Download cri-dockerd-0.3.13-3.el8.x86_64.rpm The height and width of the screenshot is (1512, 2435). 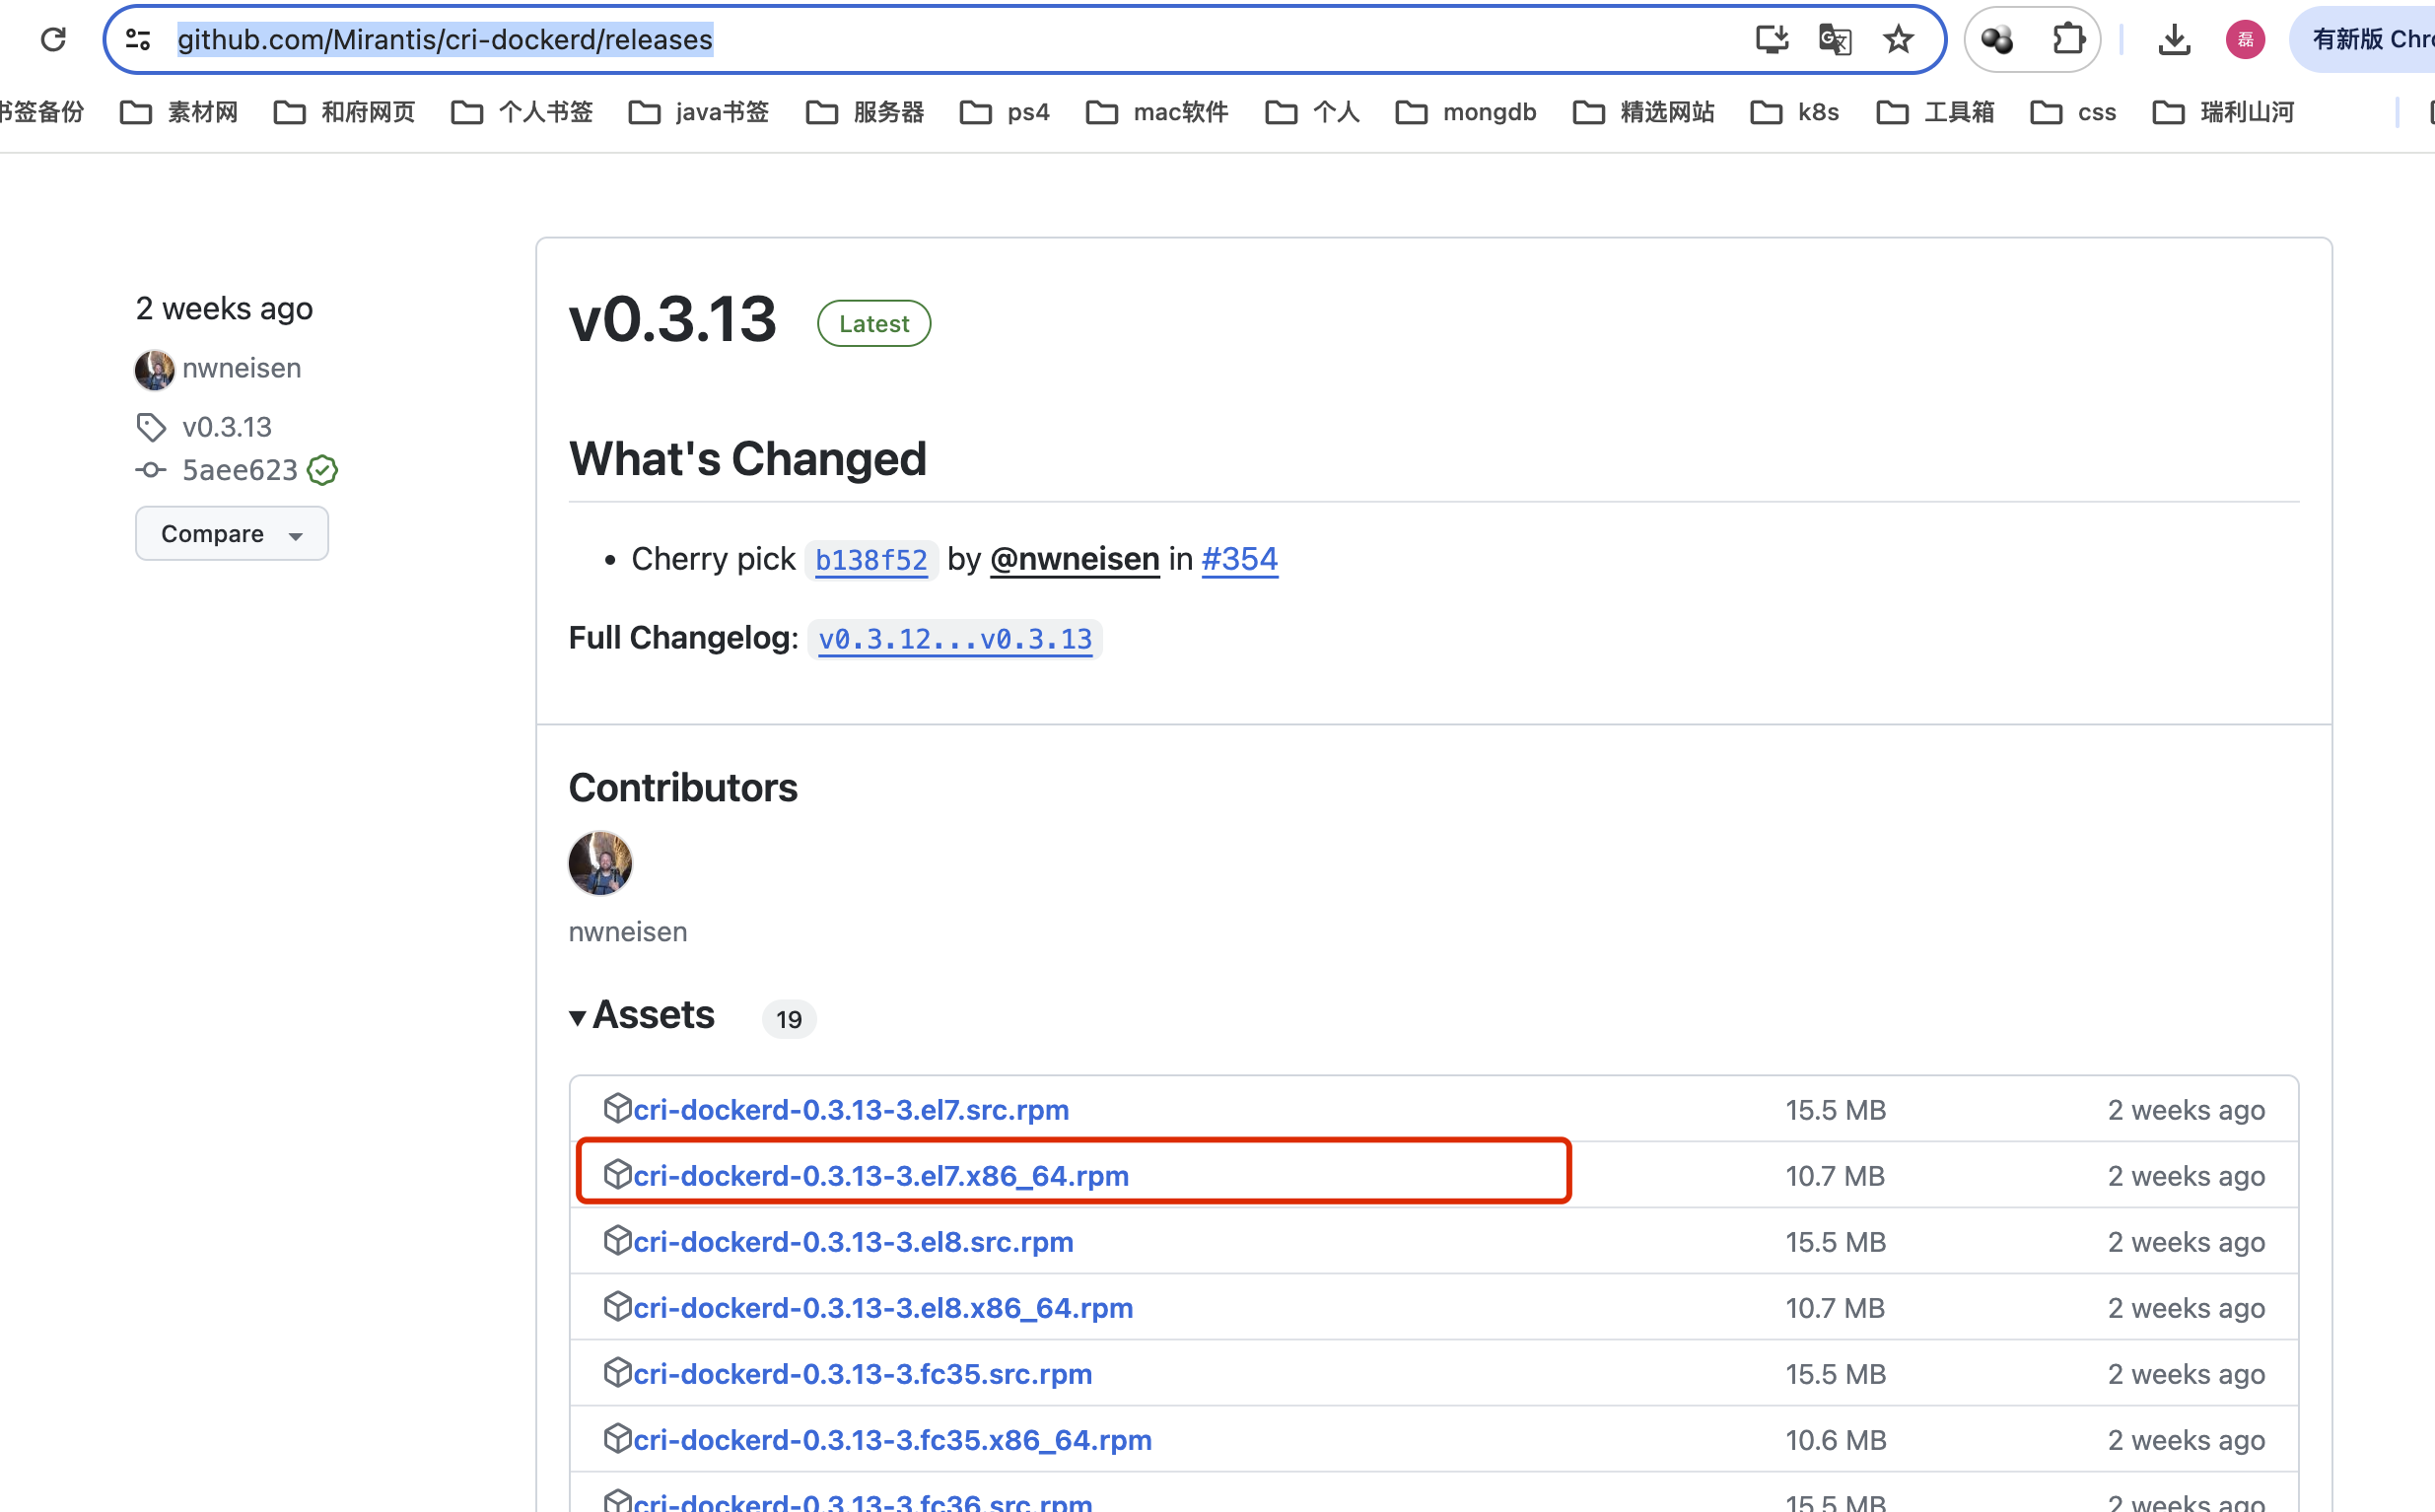click(883, 1308)
